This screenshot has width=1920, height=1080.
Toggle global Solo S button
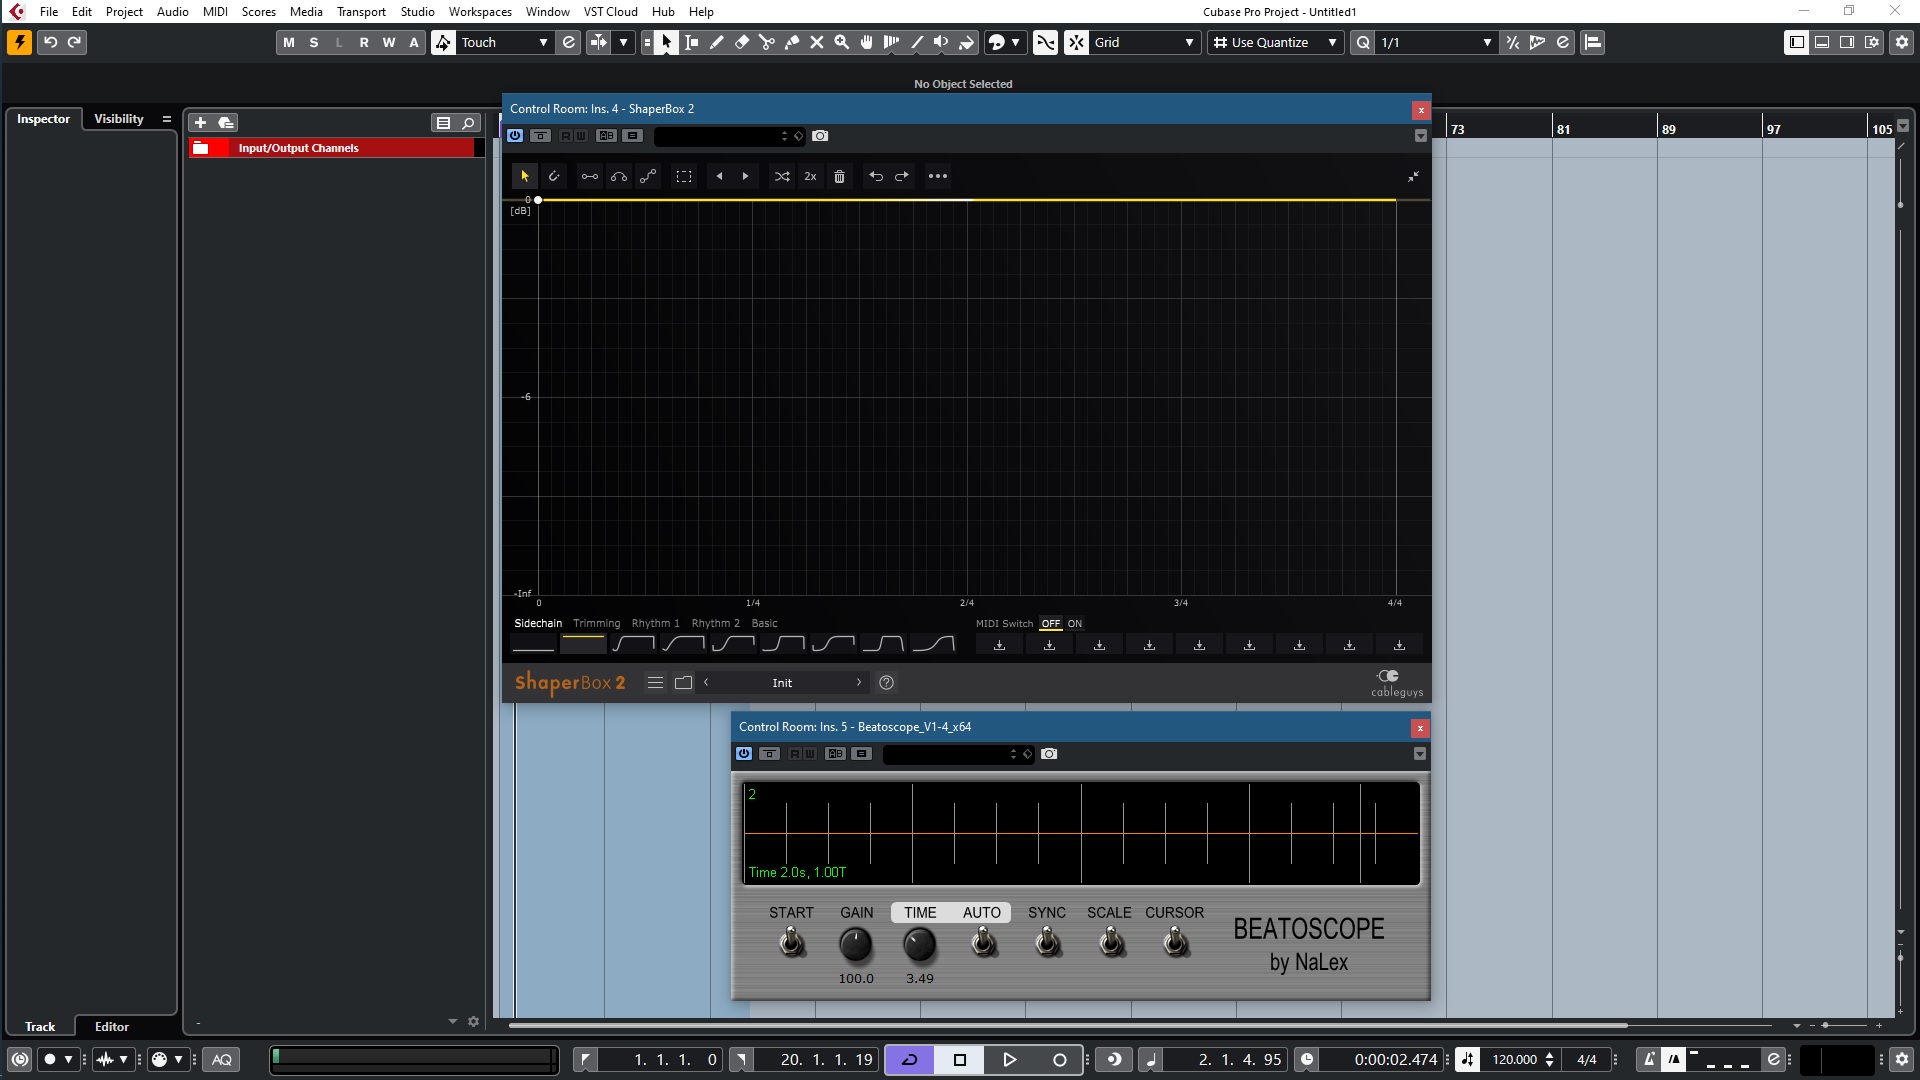coord(314,42)
